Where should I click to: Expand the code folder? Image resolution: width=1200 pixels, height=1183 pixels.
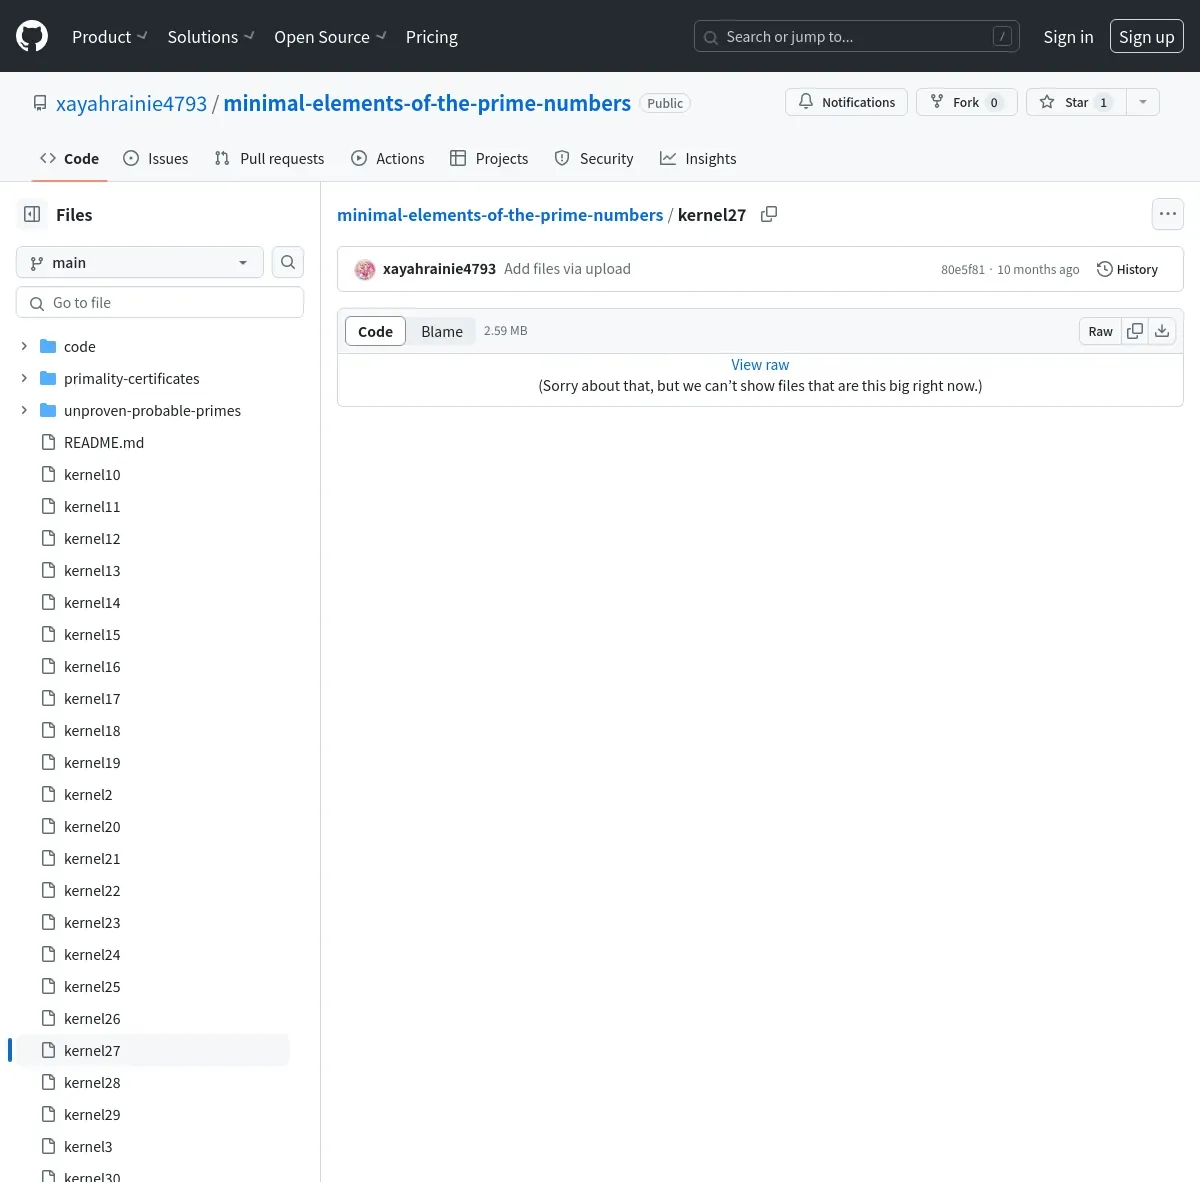click(24, 346)
